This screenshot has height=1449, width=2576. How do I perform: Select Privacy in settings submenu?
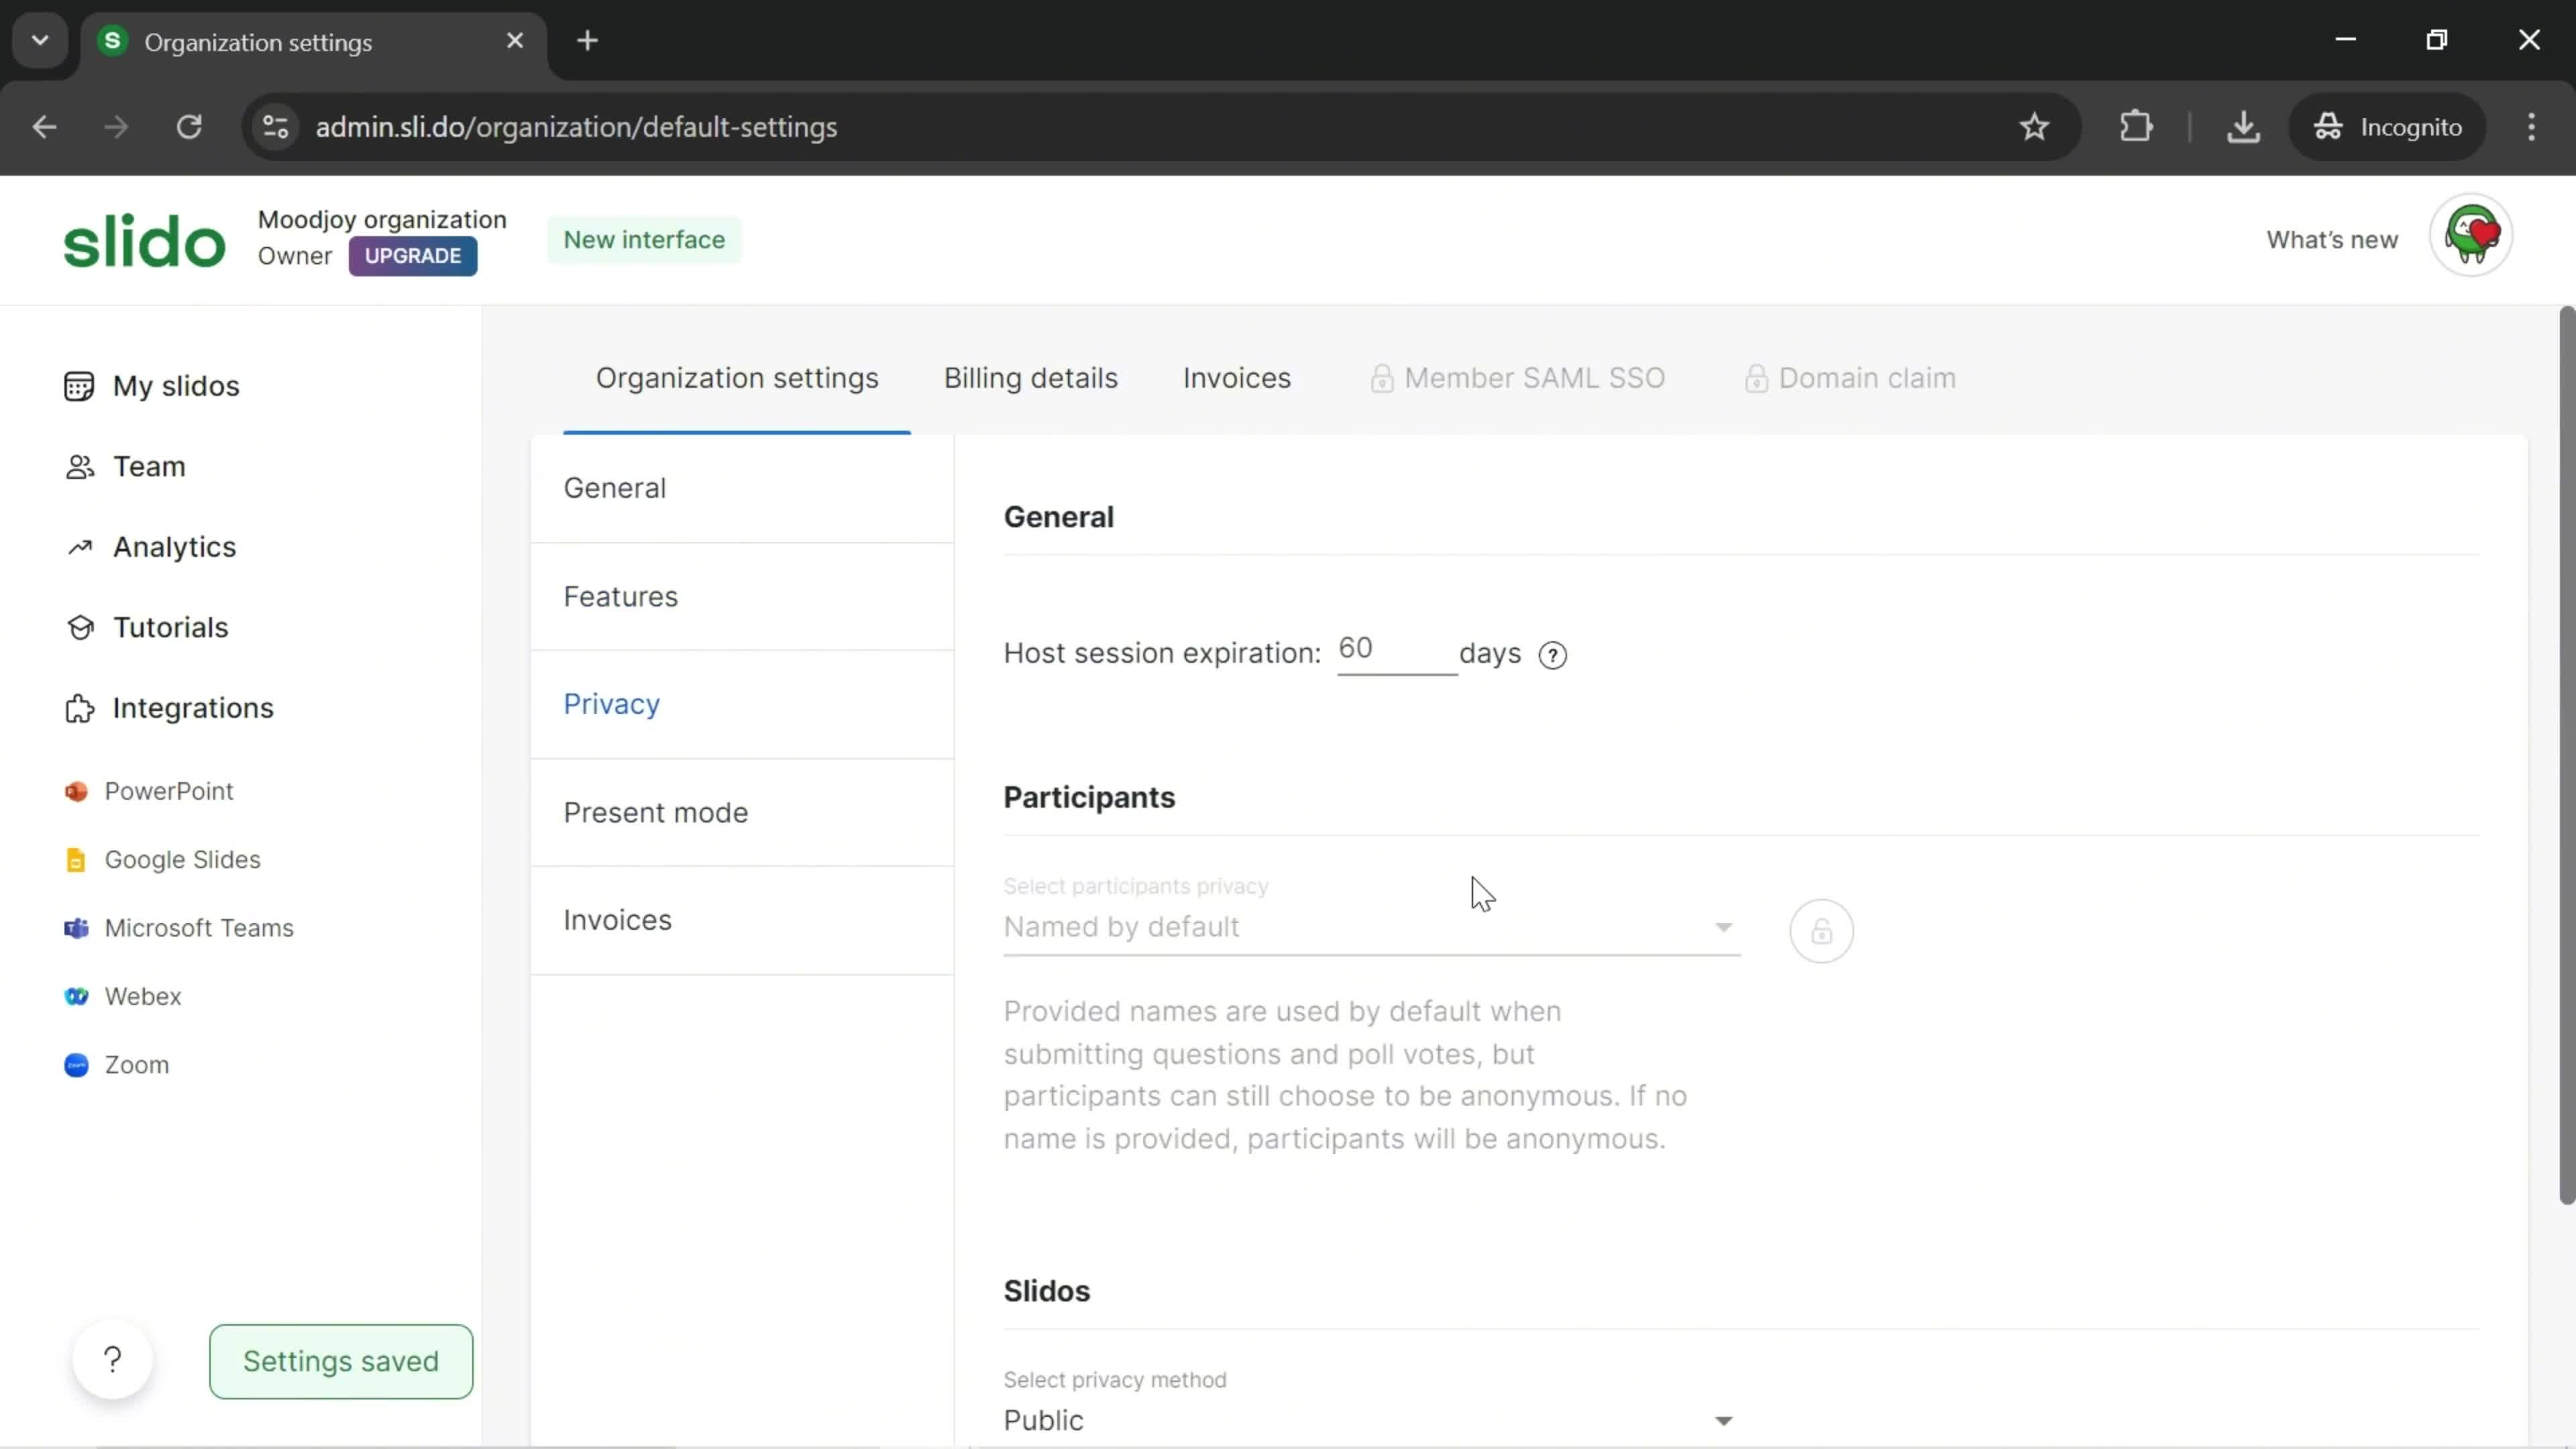click(742, 705)
